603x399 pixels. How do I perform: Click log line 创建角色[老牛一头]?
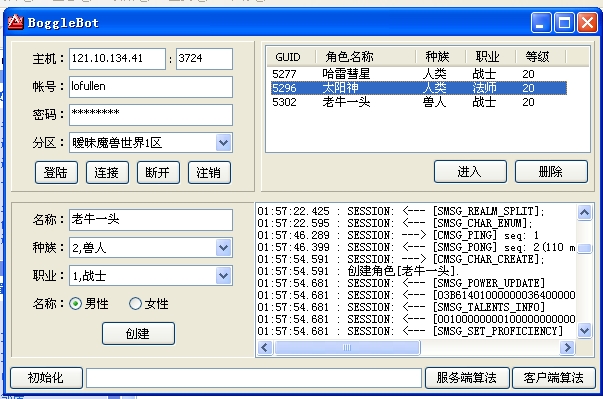click(x=358, y=271)
